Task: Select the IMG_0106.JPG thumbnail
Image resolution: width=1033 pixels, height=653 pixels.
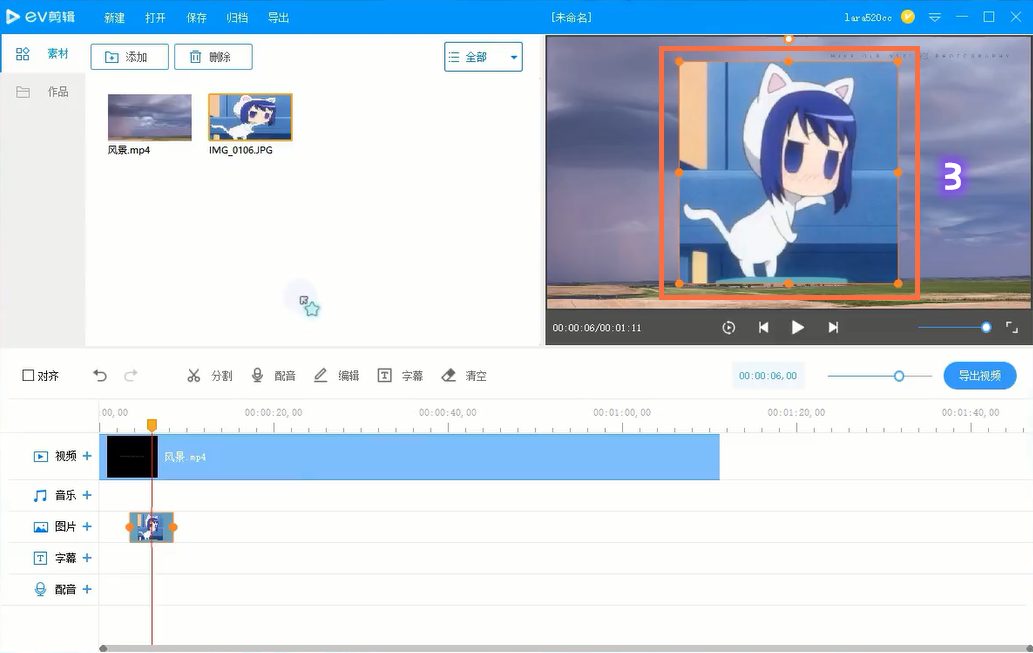Action: (x=250, y=117)
